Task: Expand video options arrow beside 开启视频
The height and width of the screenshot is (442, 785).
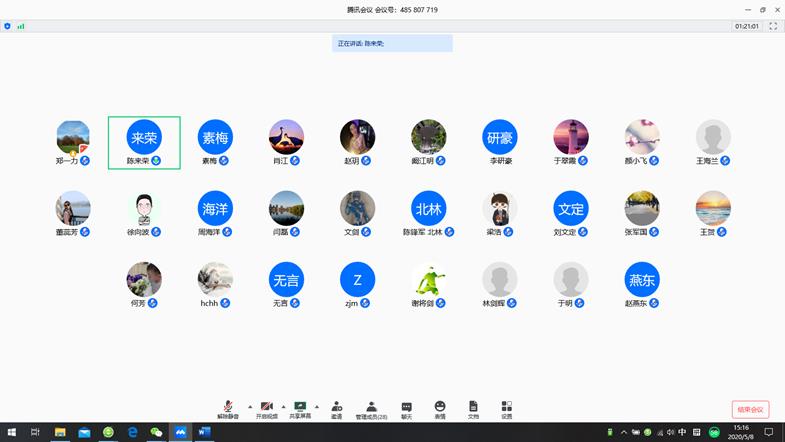Action: click(x=283, y=406)
